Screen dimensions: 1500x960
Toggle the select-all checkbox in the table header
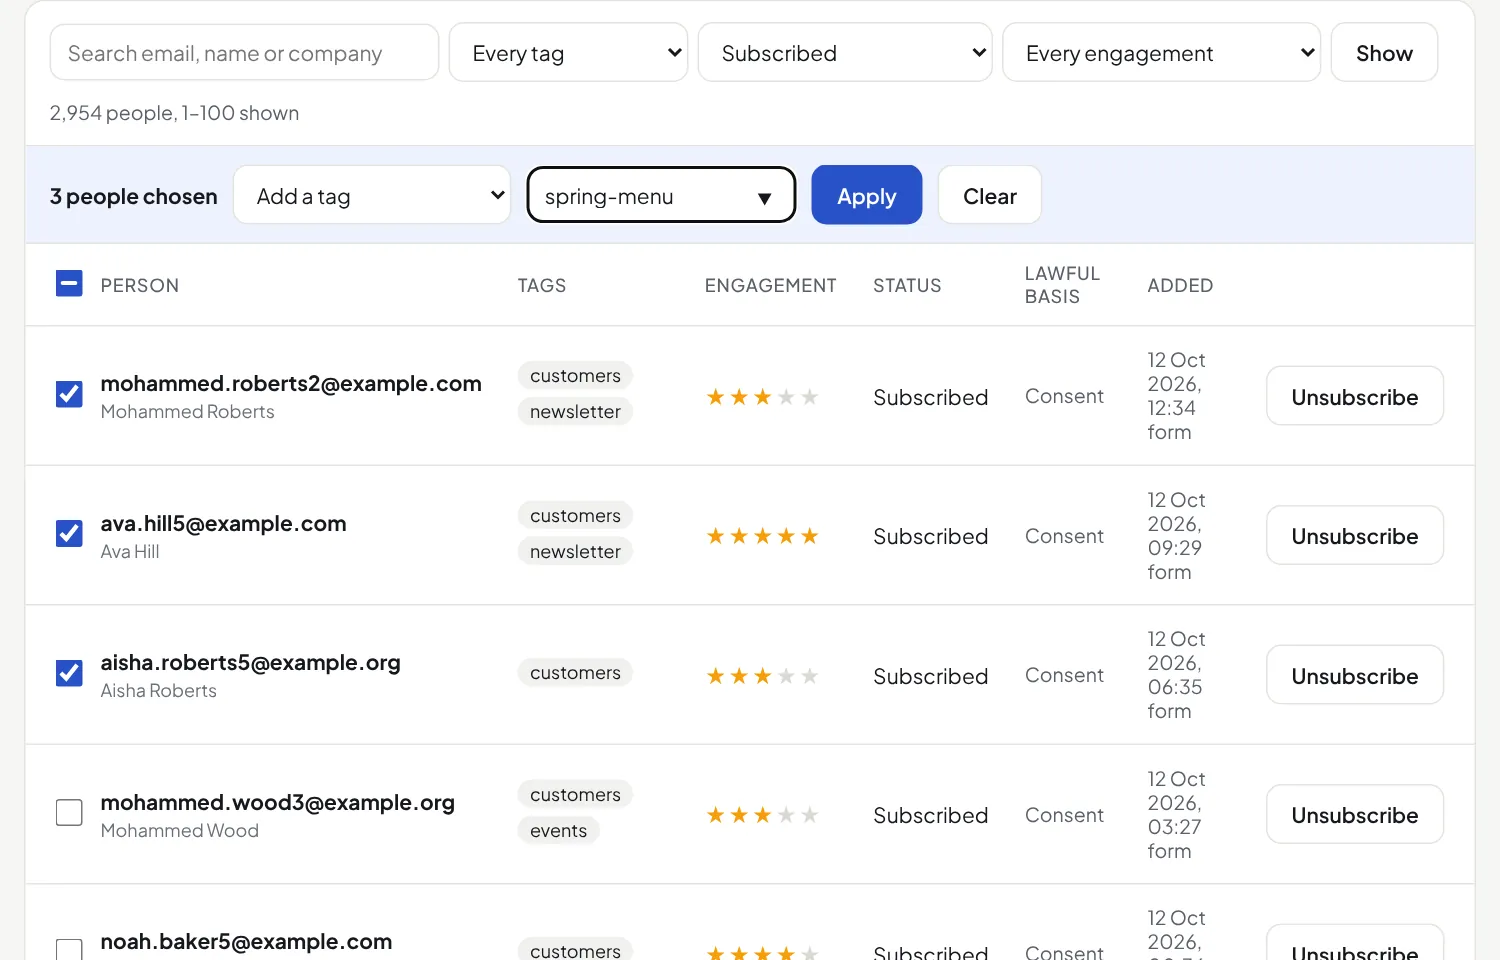(x=69, y=284)
